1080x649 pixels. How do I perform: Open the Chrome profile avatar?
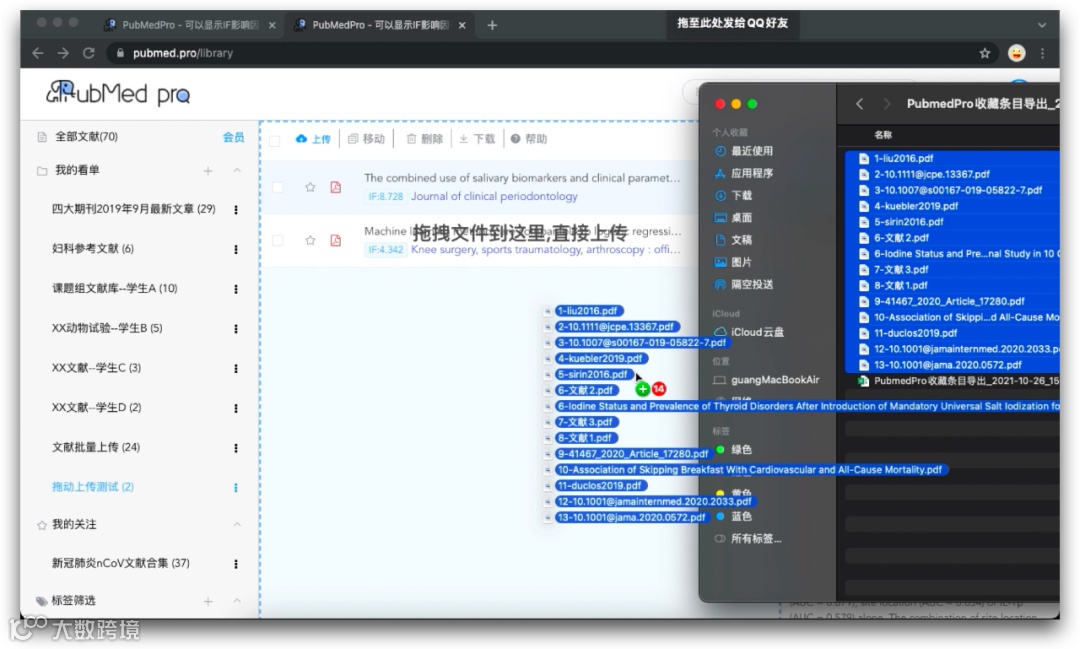pyautogui.click(x=1016, y=53)
